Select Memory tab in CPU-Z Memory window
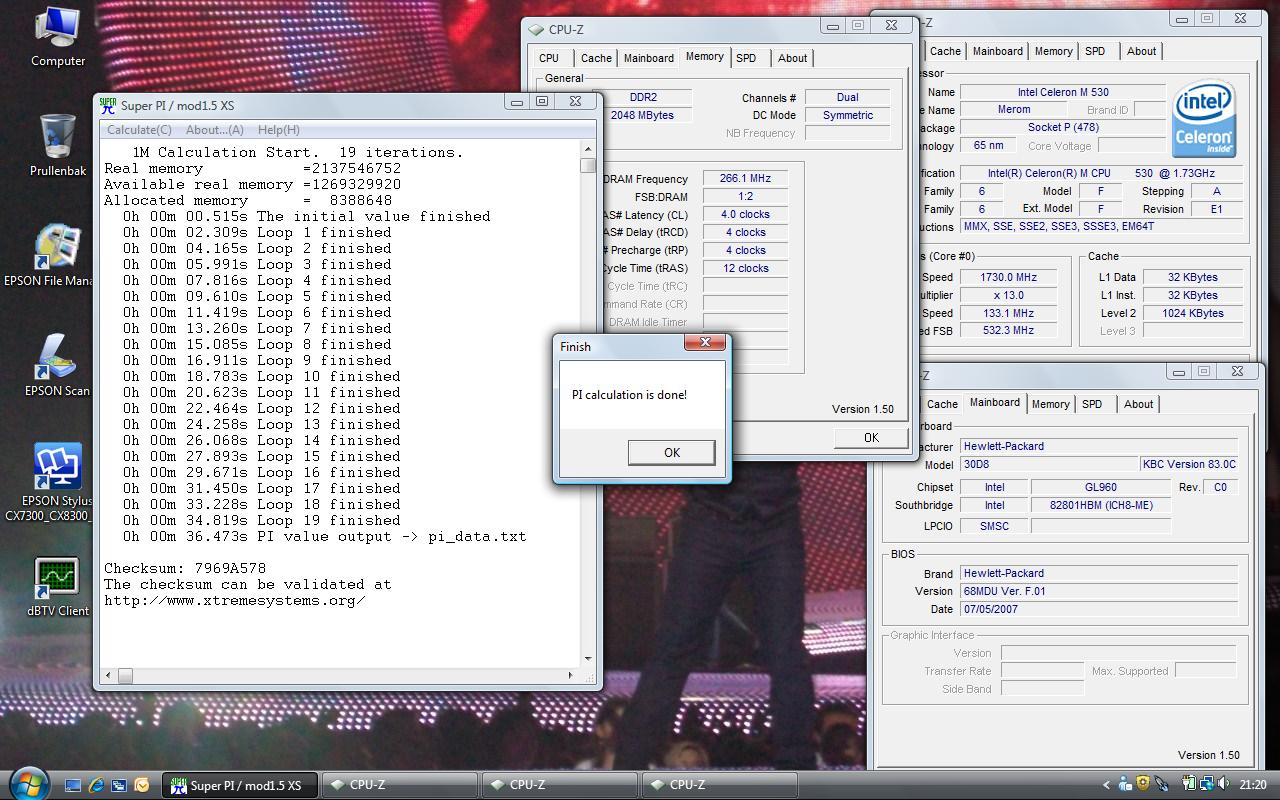The width and height of the screenshot is (1280, 800). click(705, 57)
